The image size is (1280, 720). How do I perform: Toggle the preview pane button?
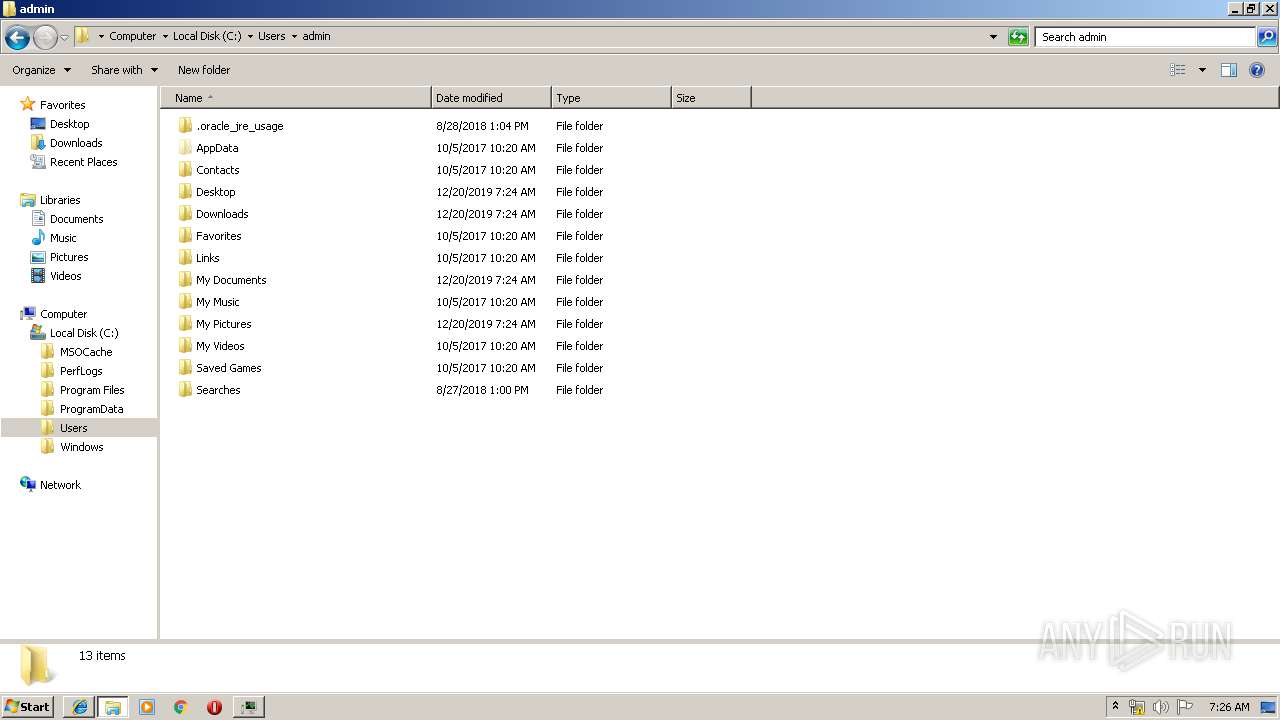[1229, 70]
